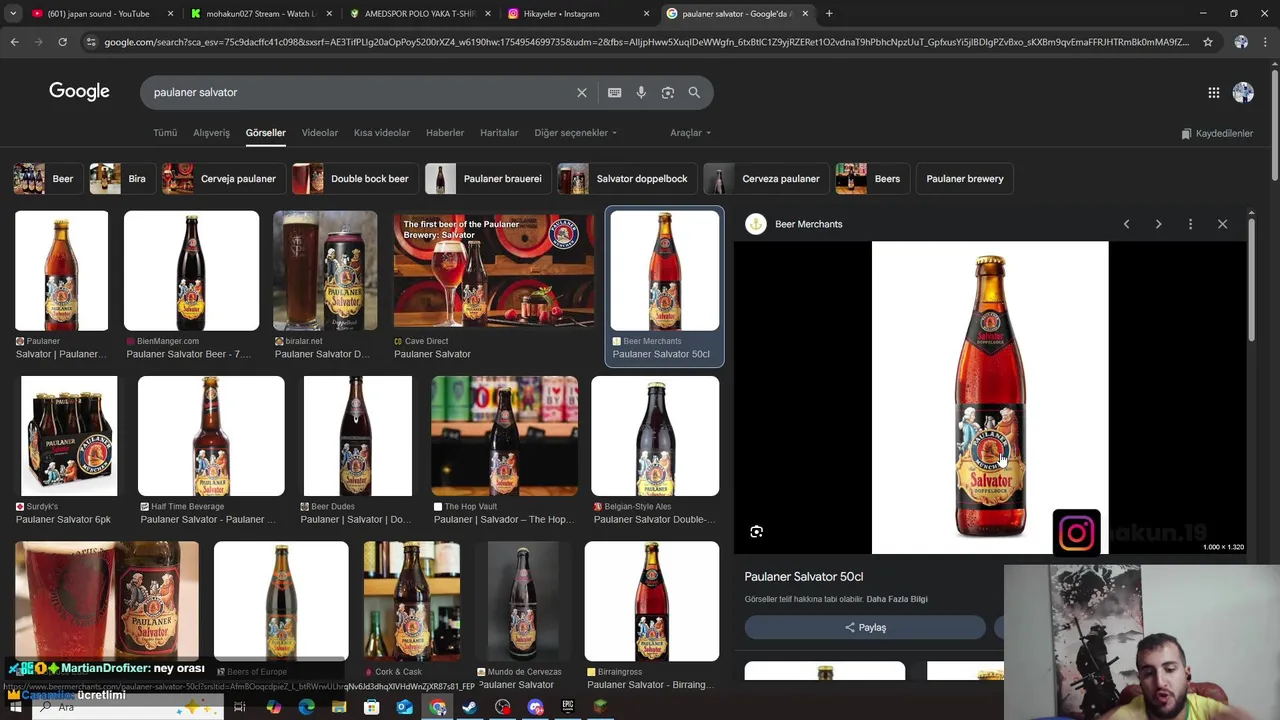
Task: Show next image in preview panel
Action: coord(1159,224)
